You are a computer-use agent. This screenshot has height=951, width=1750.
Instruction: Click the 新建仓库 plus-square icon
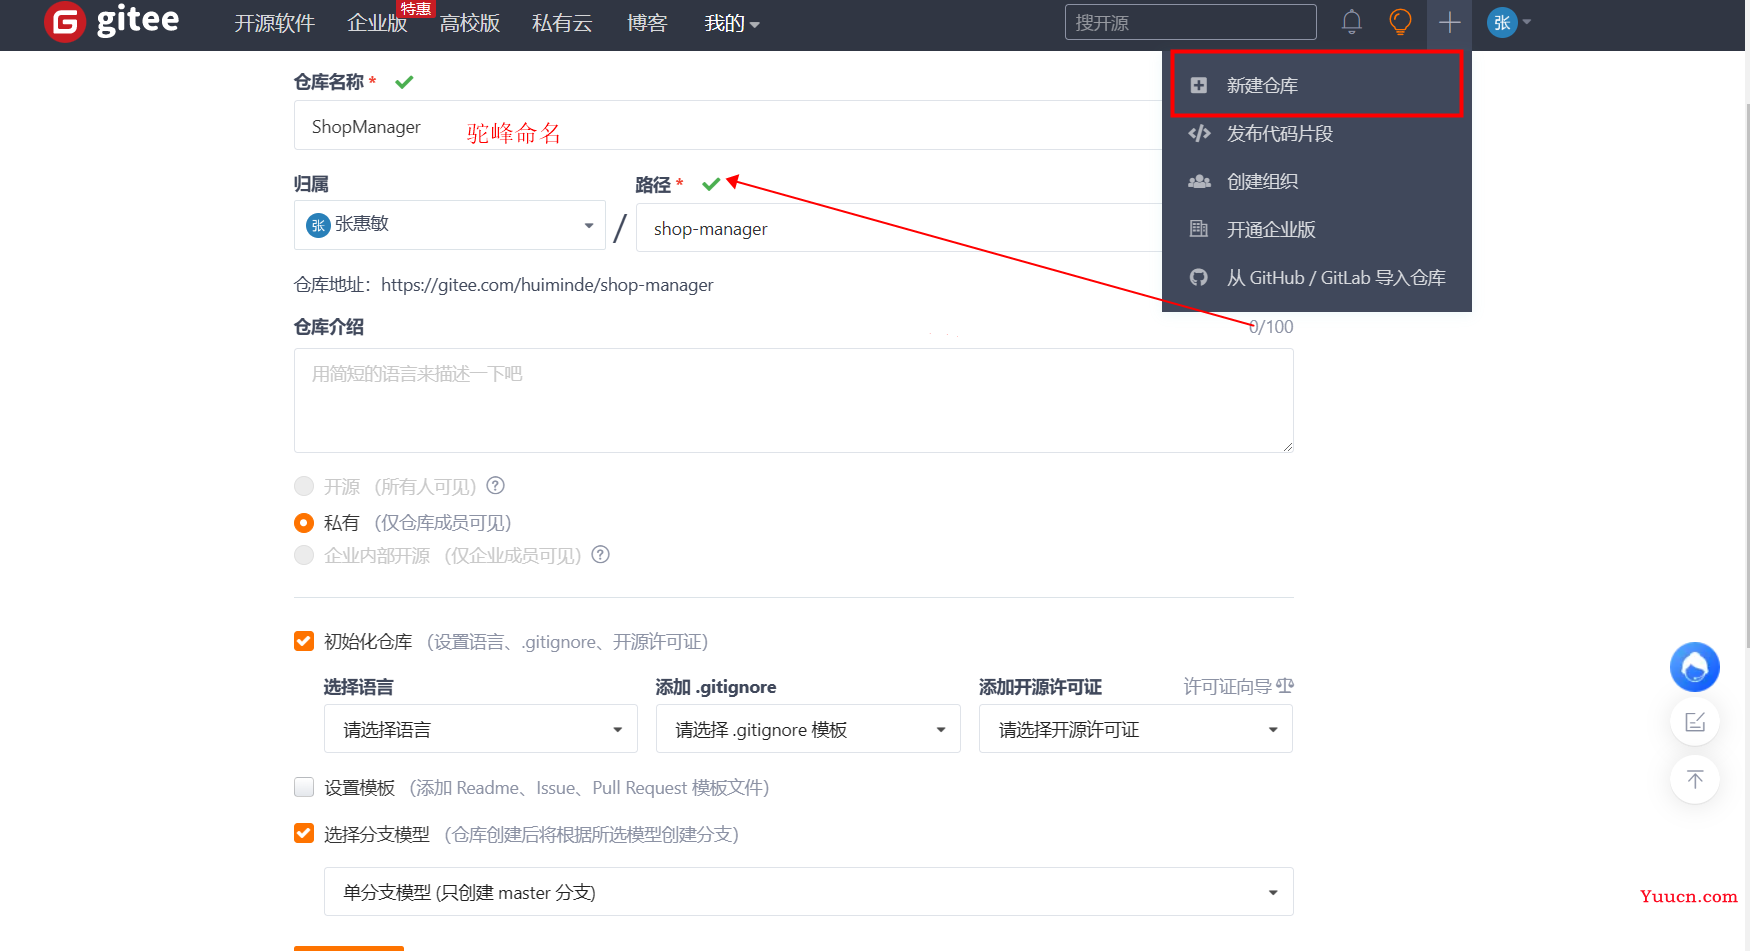pyautogui.click(x=1198, y=86)
